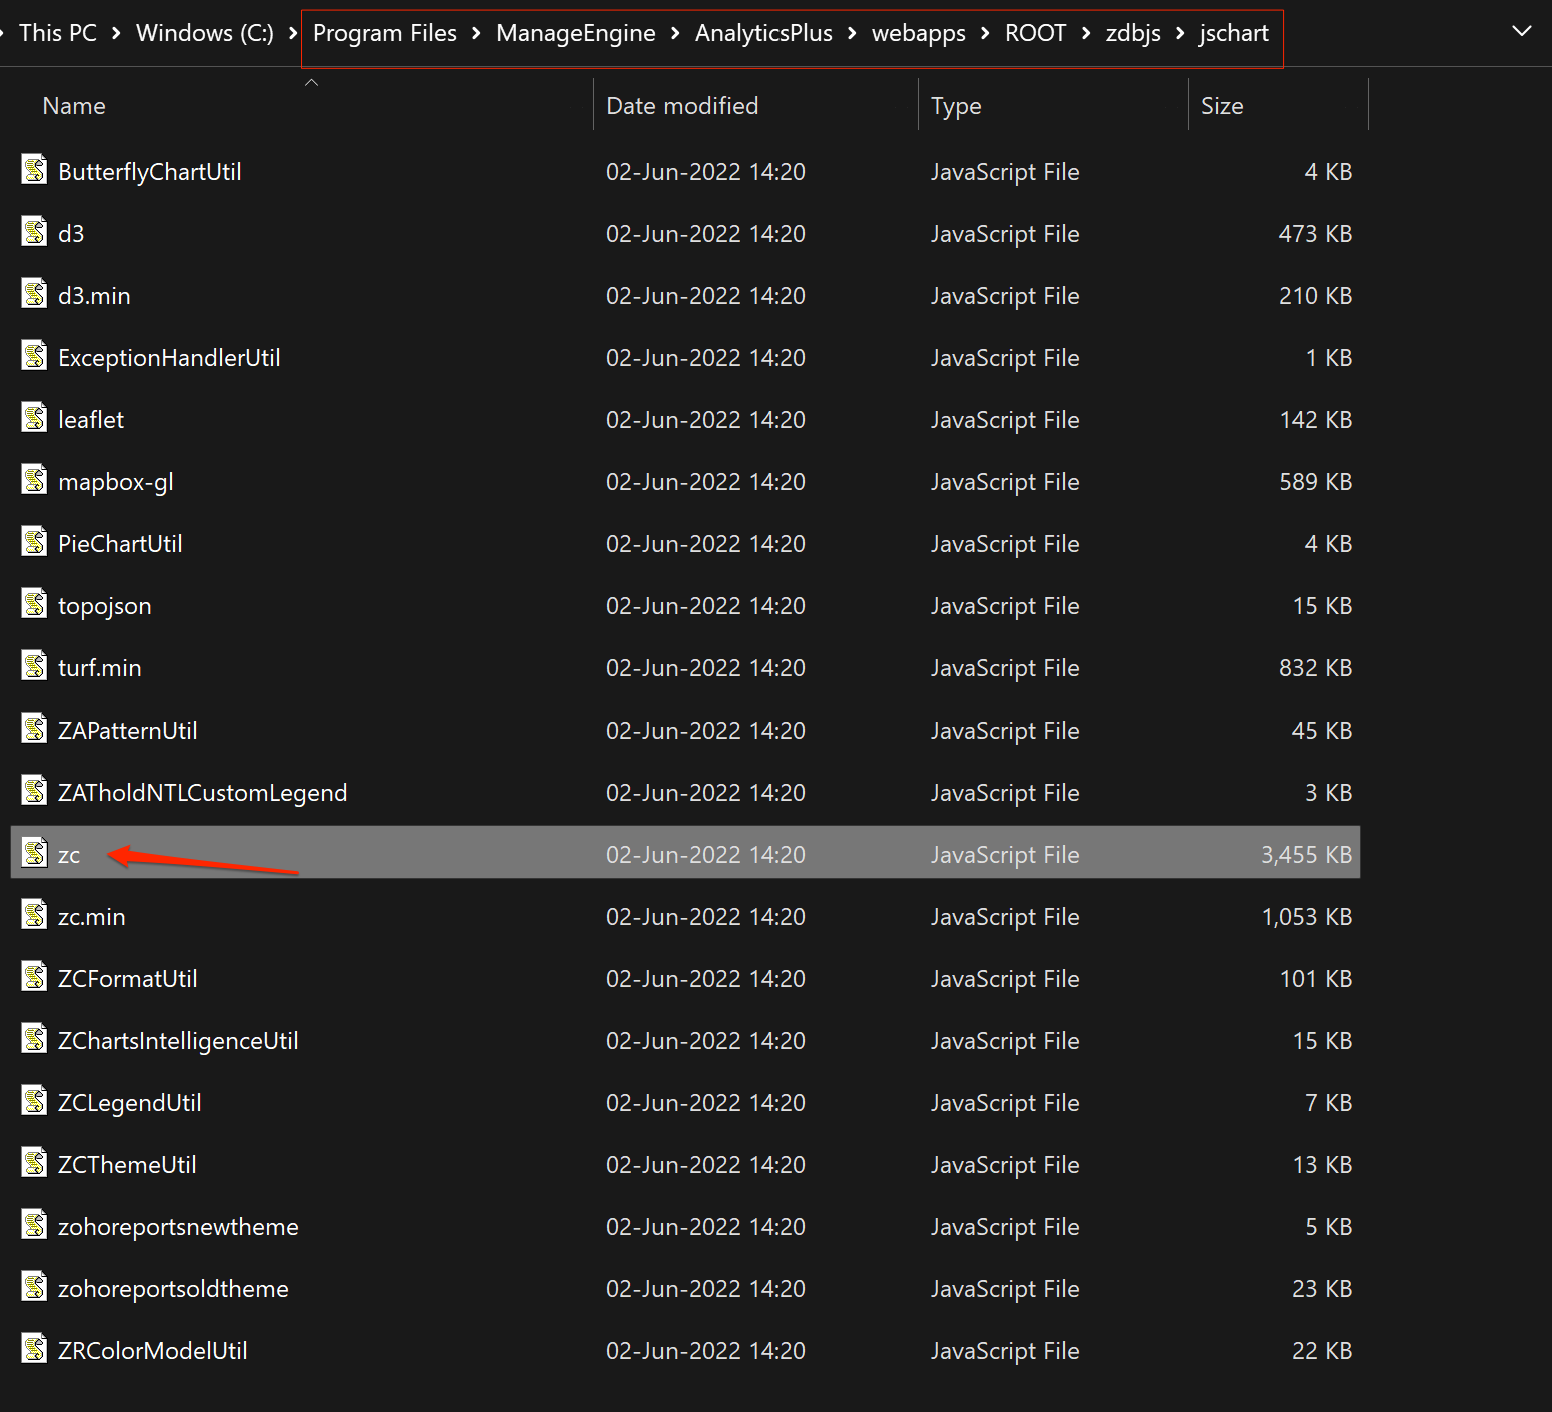Image resolution: width=1552 pixels, height=1412 pixels.
Task: Select the mapbox-gl file icon
Action: pos(35,481)
